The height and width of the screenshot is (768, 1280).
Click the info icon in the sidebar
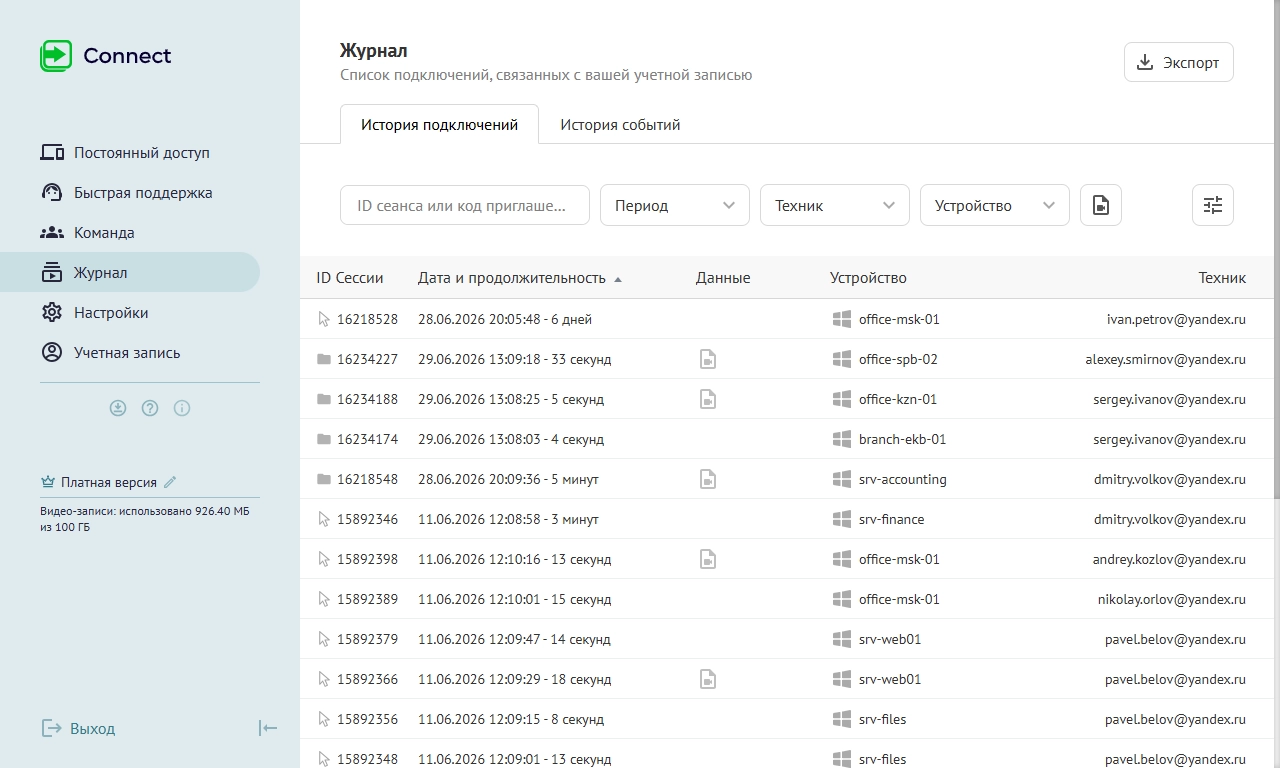pos(182,408)
